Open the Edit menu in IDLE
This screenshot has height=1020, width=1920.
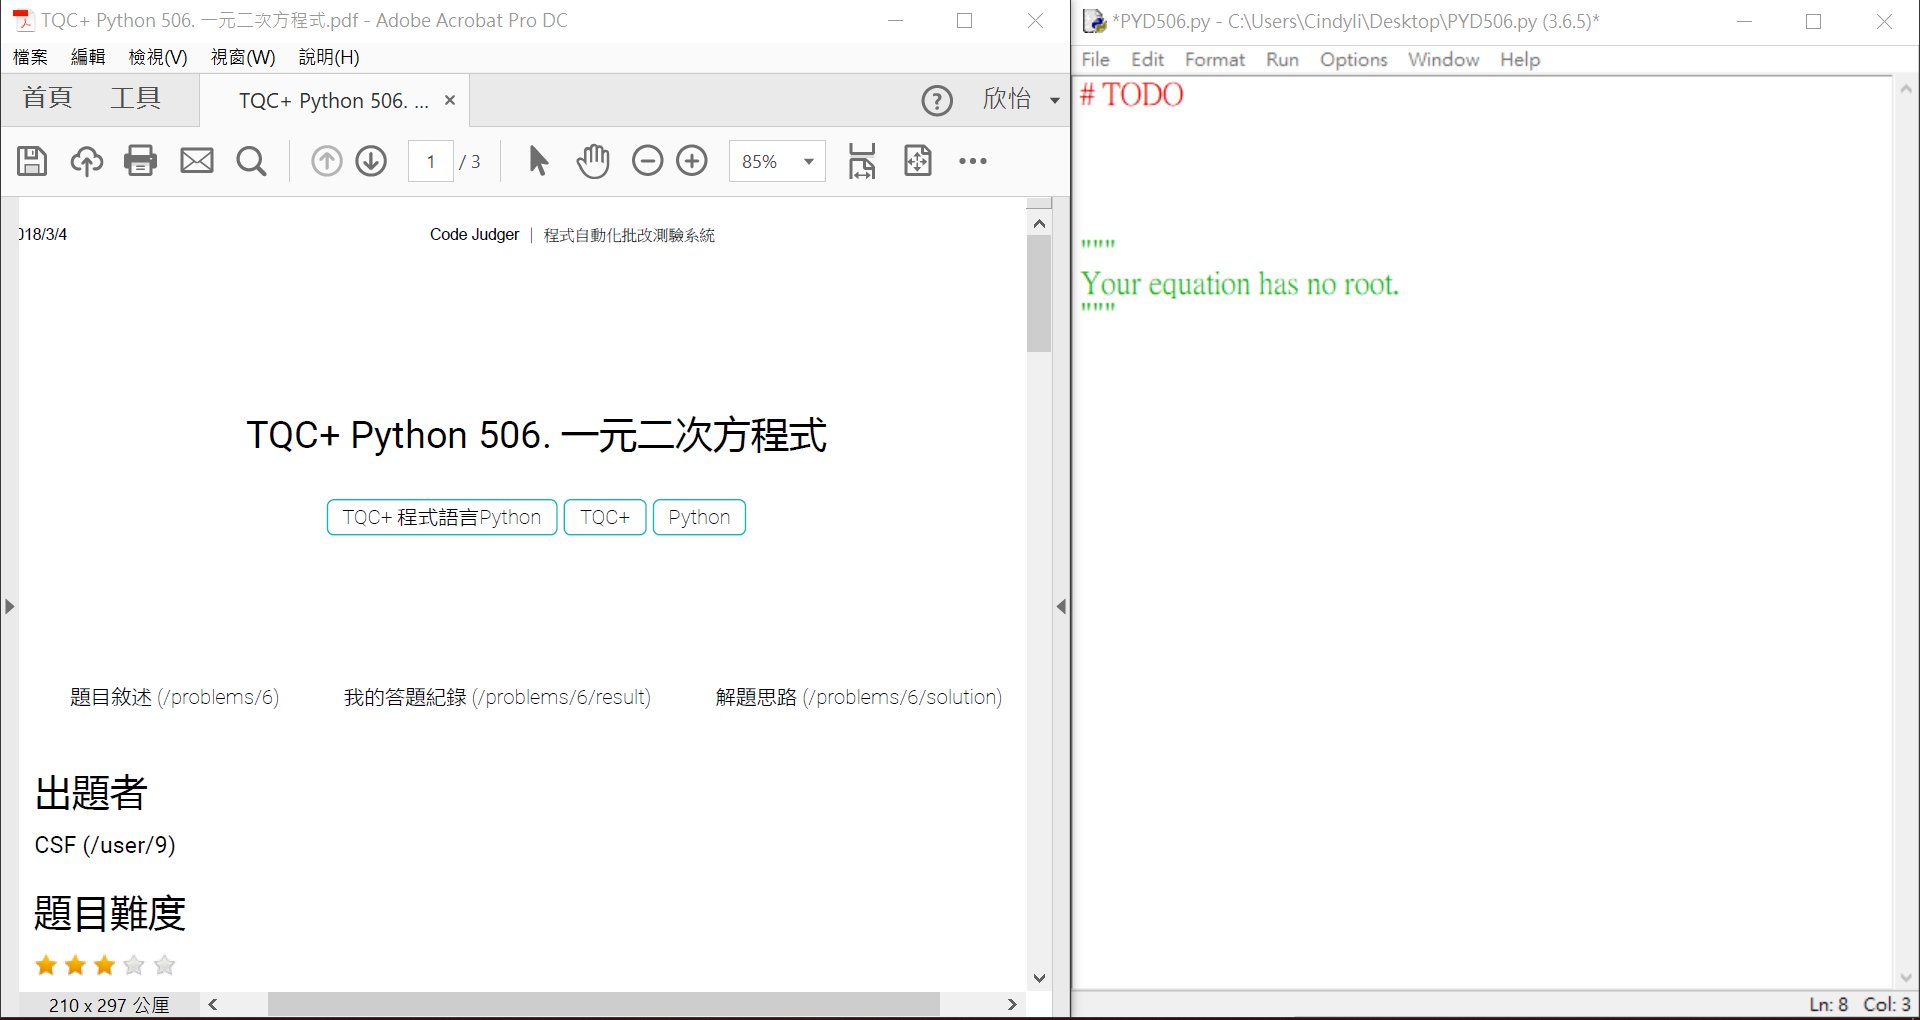[1148, 59]
